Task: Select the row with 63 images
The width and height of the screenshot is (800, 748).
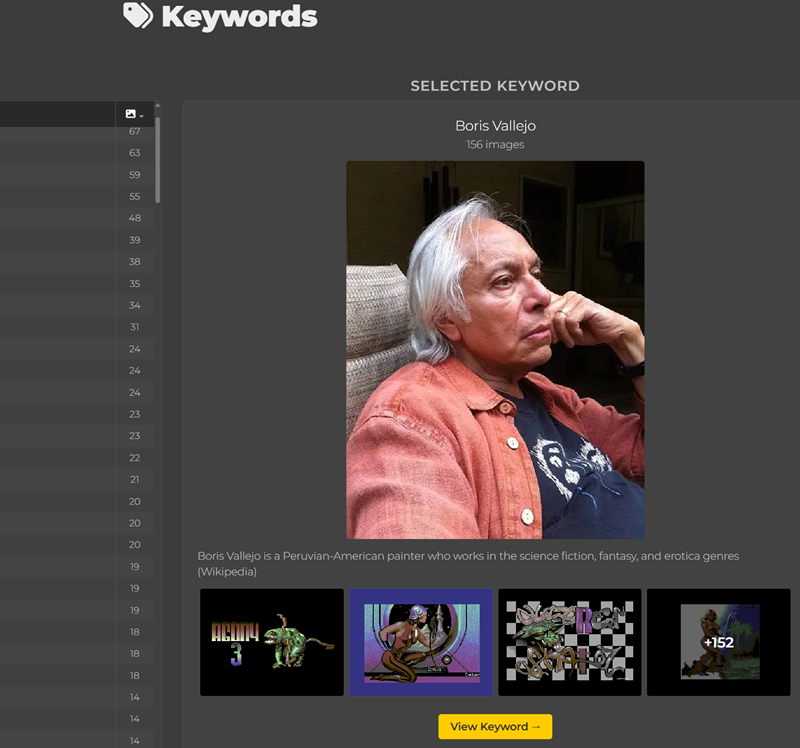Action: point(77,153)
